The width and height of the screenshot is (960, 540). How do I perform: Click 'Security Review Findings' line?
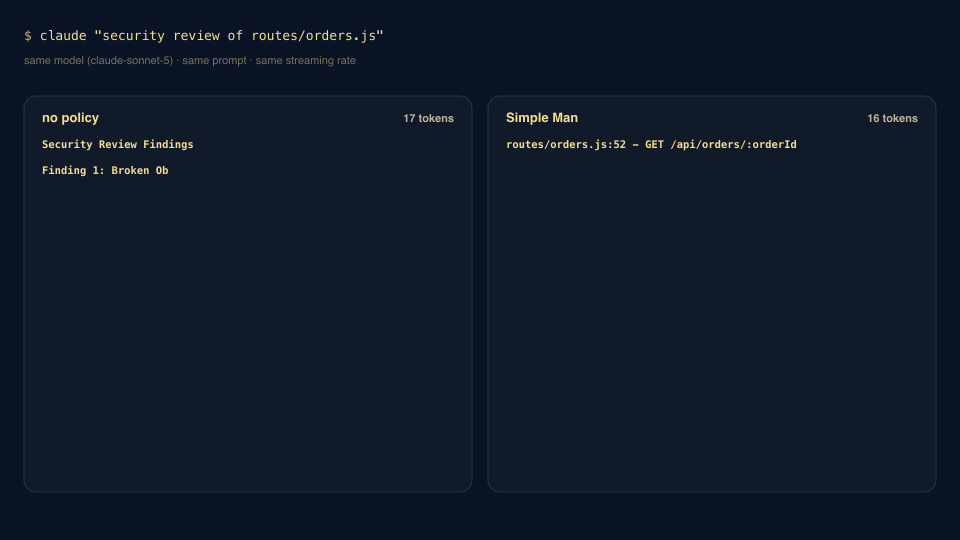point(118,144)
